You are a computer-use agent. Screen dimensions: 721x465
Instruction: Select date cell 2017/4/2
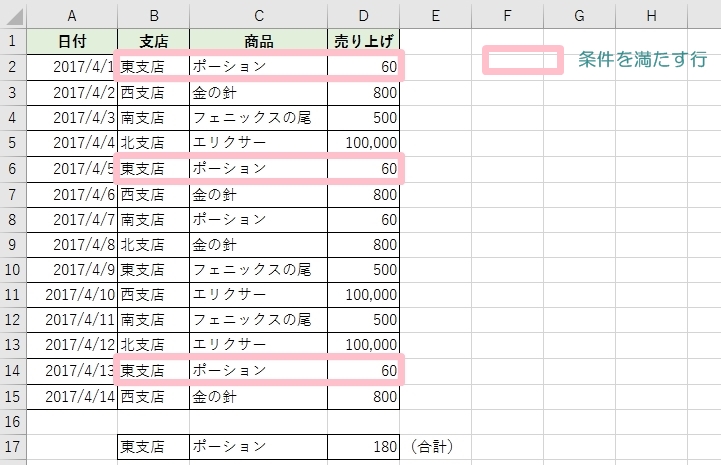pos(72,93)
